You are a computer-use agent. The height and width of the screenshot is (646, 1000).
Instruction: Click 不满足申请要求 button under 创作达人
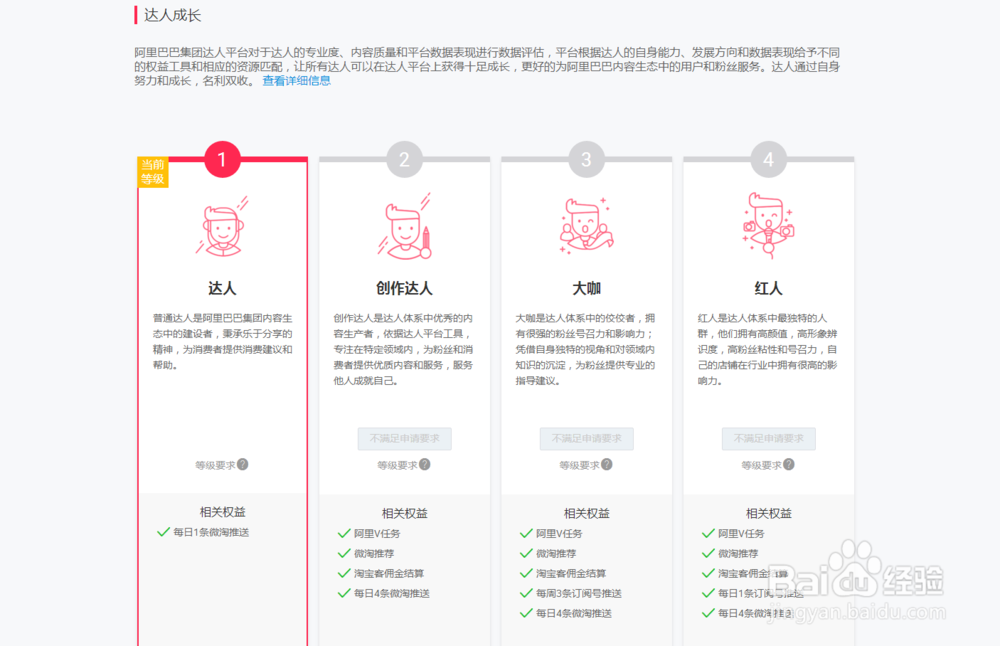click(x=404, y=439)
